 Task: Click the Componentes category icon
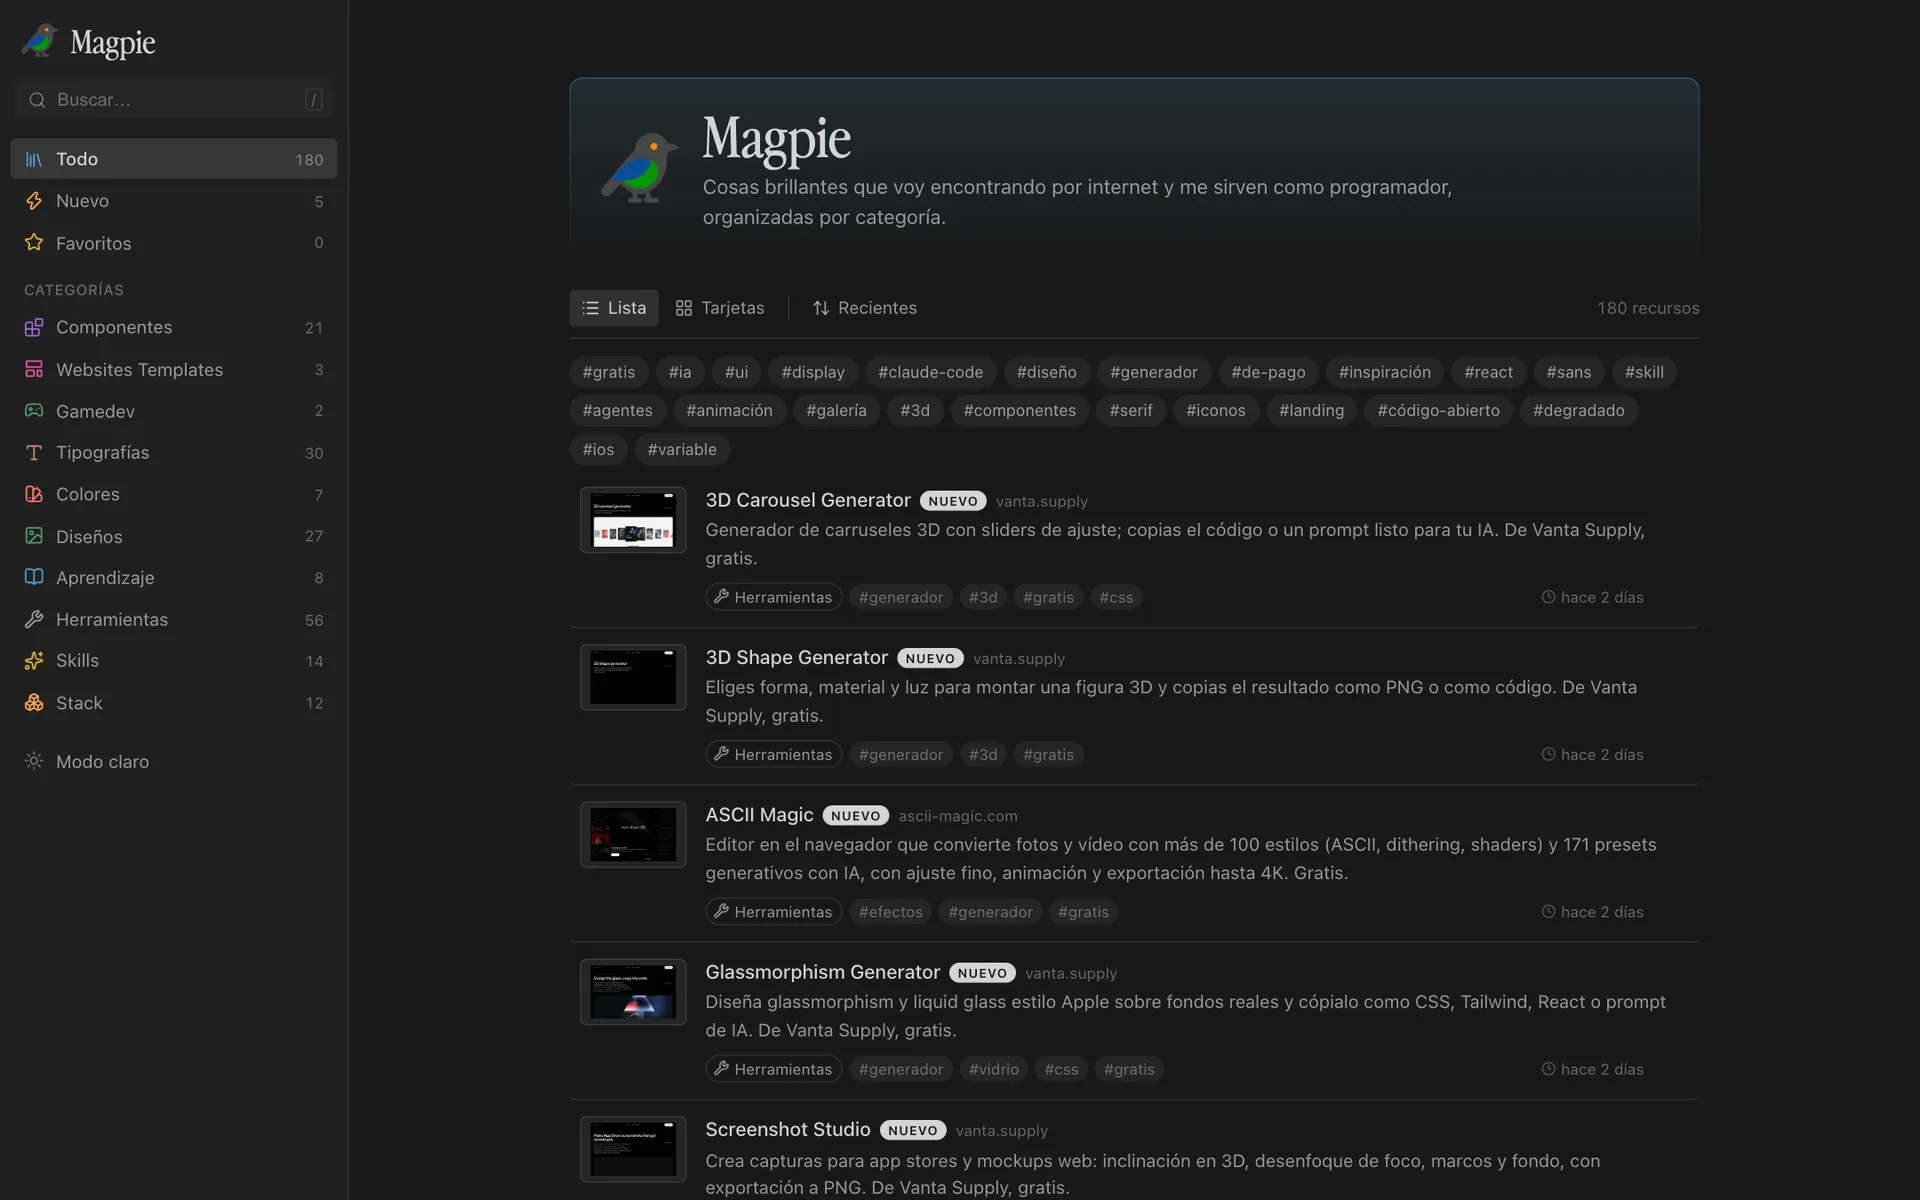pos(34,327)
